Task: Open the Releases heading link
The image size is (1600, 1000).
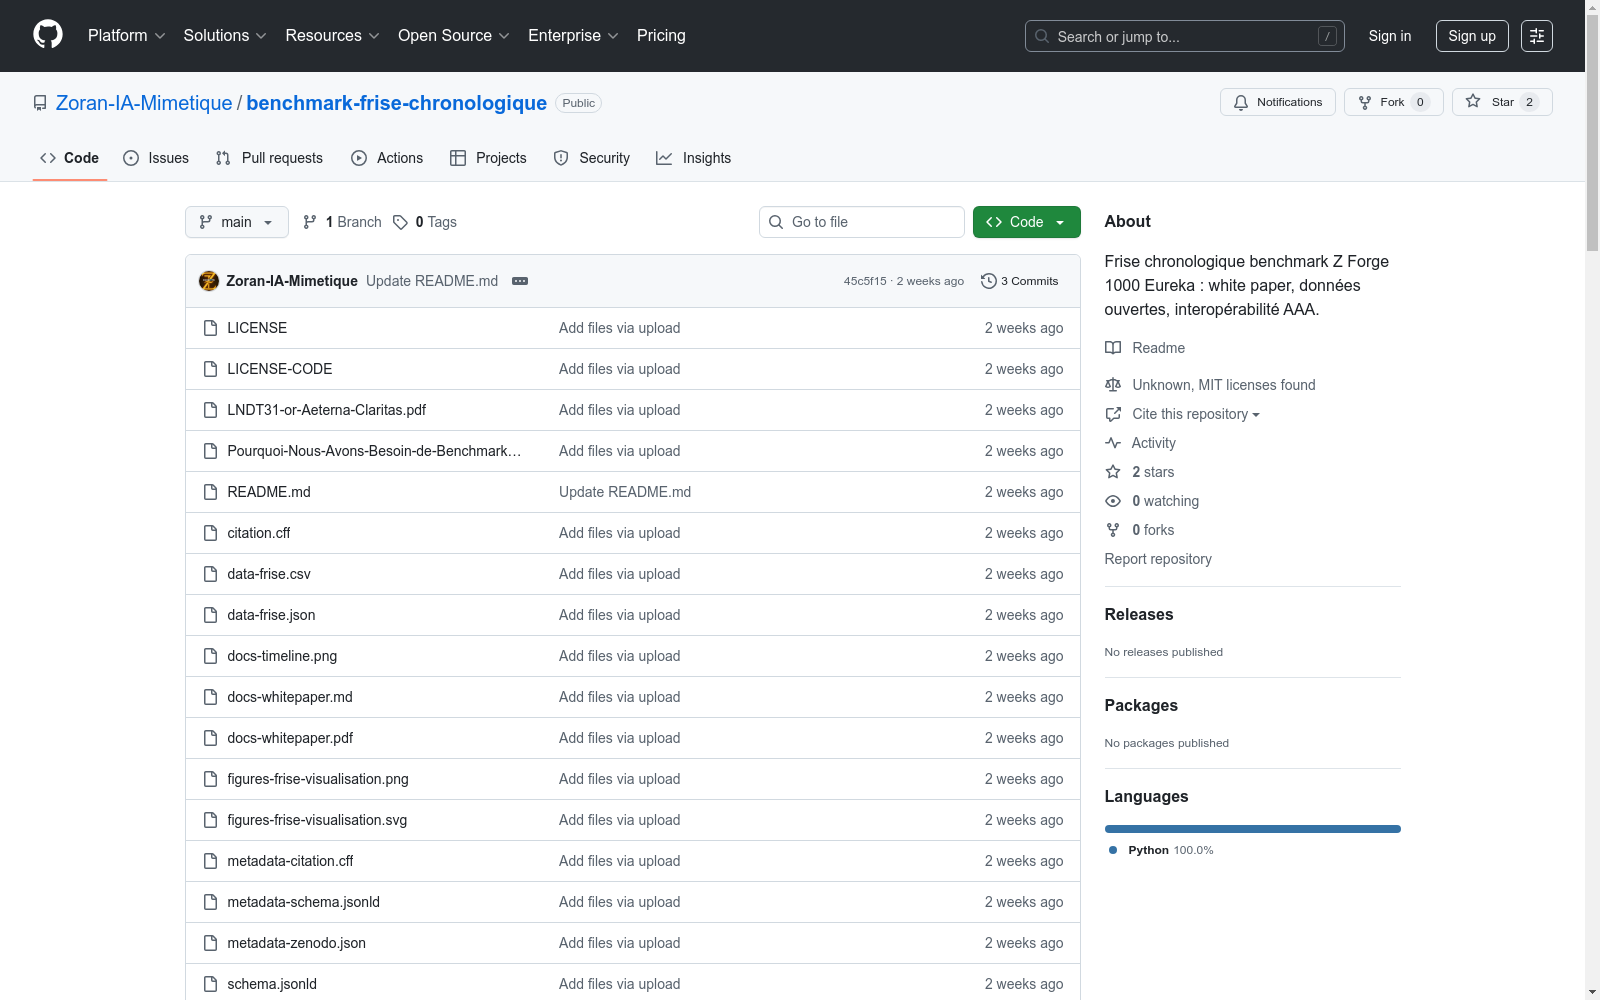Action: [x=1139, y=614]
